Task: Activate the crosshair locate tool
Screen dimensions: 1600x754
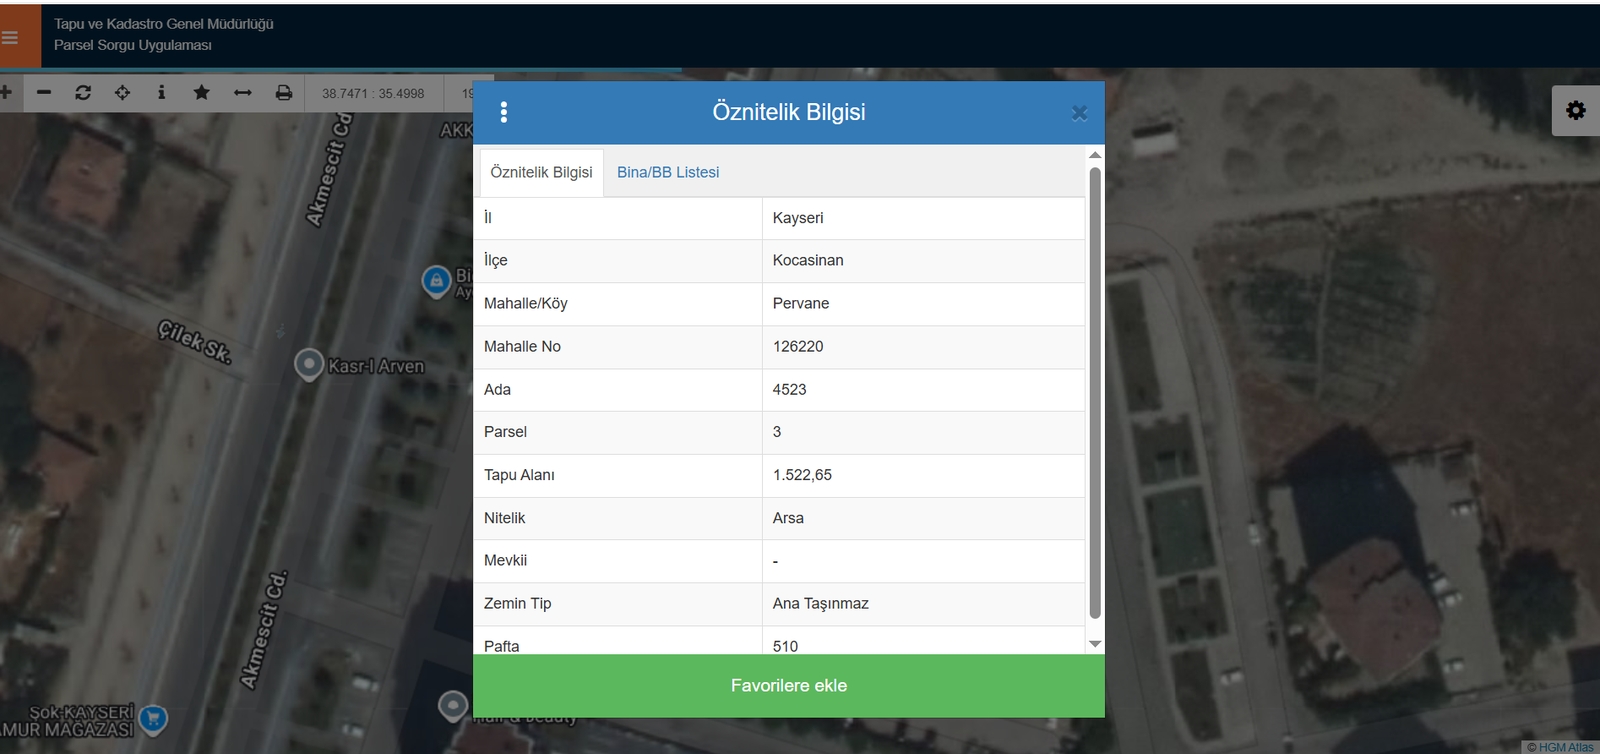Action: point(122,93)
